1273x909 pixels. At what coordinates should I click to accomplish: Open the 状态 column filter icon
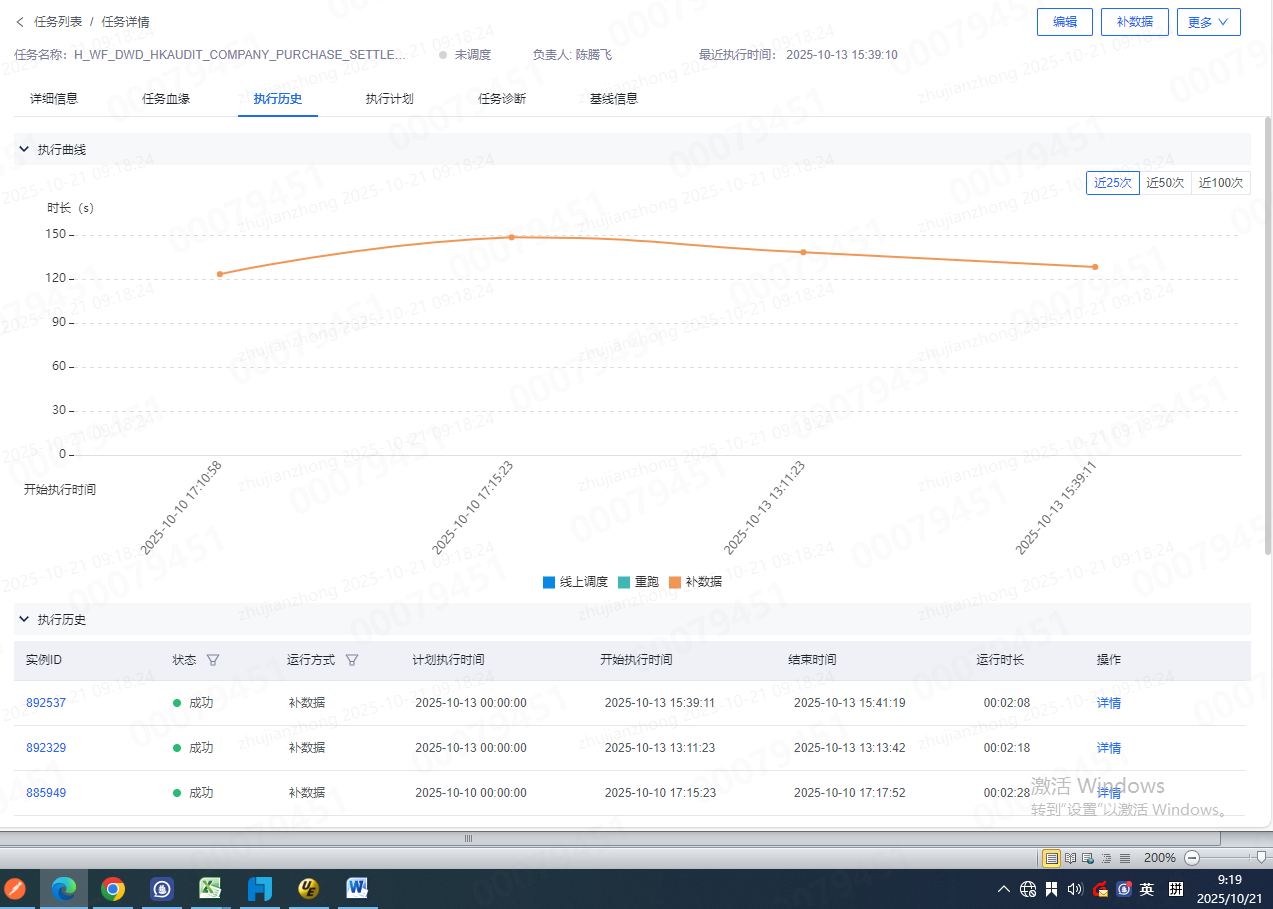[x=212, y=660]
